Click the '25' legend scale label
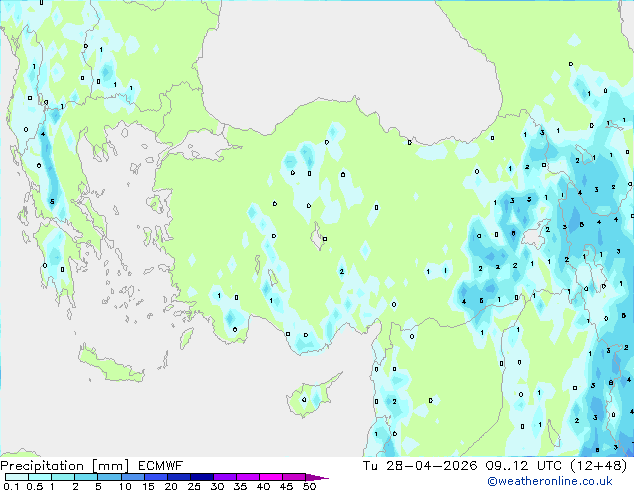 coord(194,486)
